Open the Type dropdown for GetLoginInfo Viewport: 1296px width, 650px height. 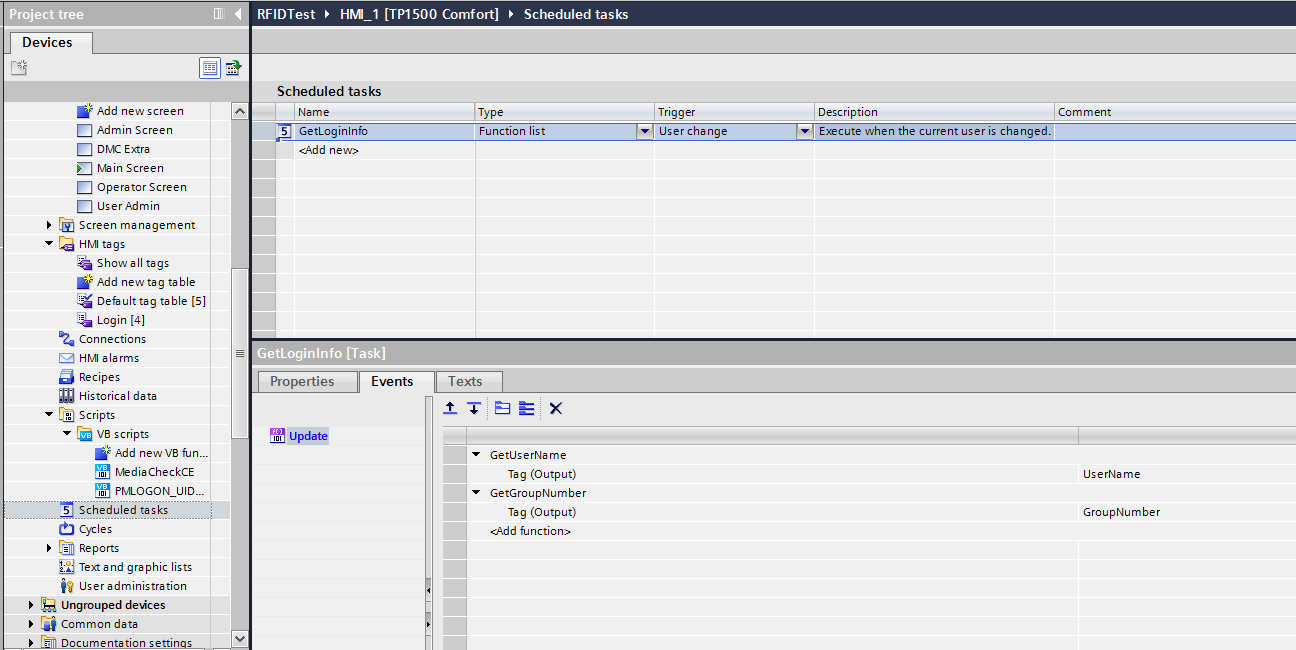pyautogui.click(x=645, y=131)
